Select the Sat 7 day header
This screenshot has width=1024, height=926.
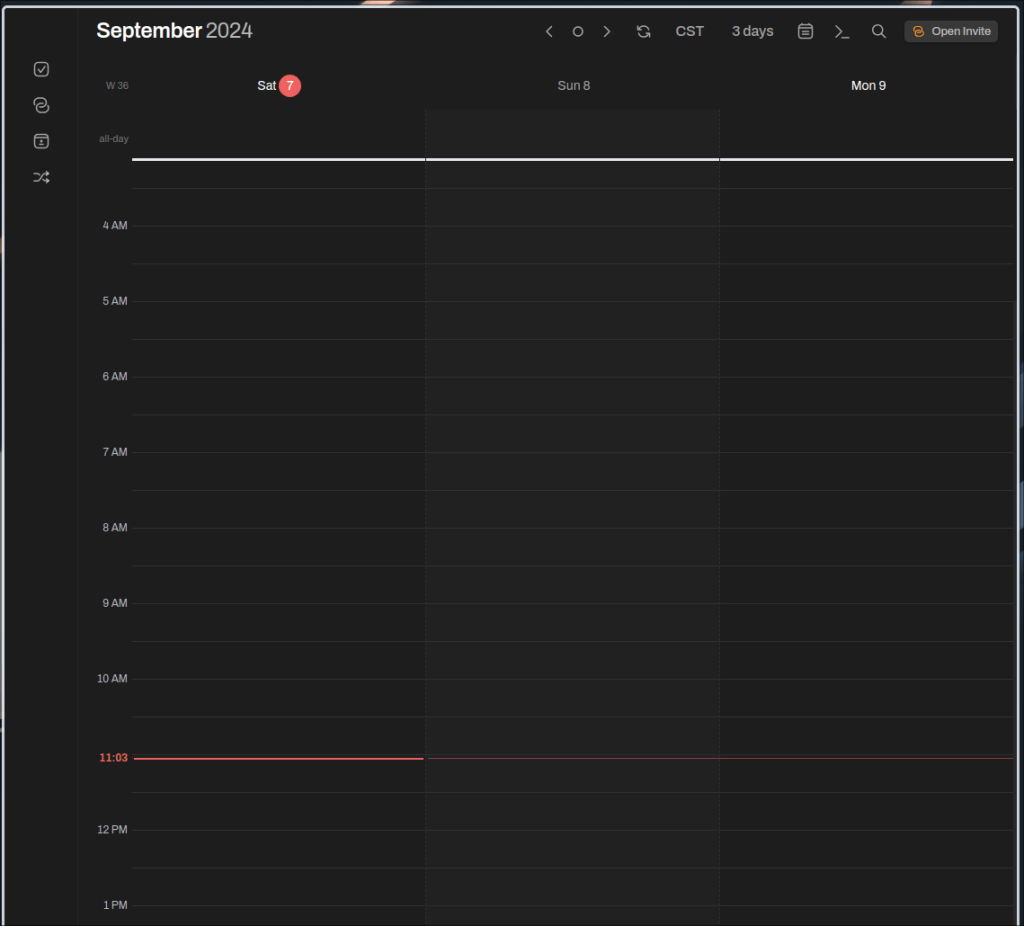(278, 86)
